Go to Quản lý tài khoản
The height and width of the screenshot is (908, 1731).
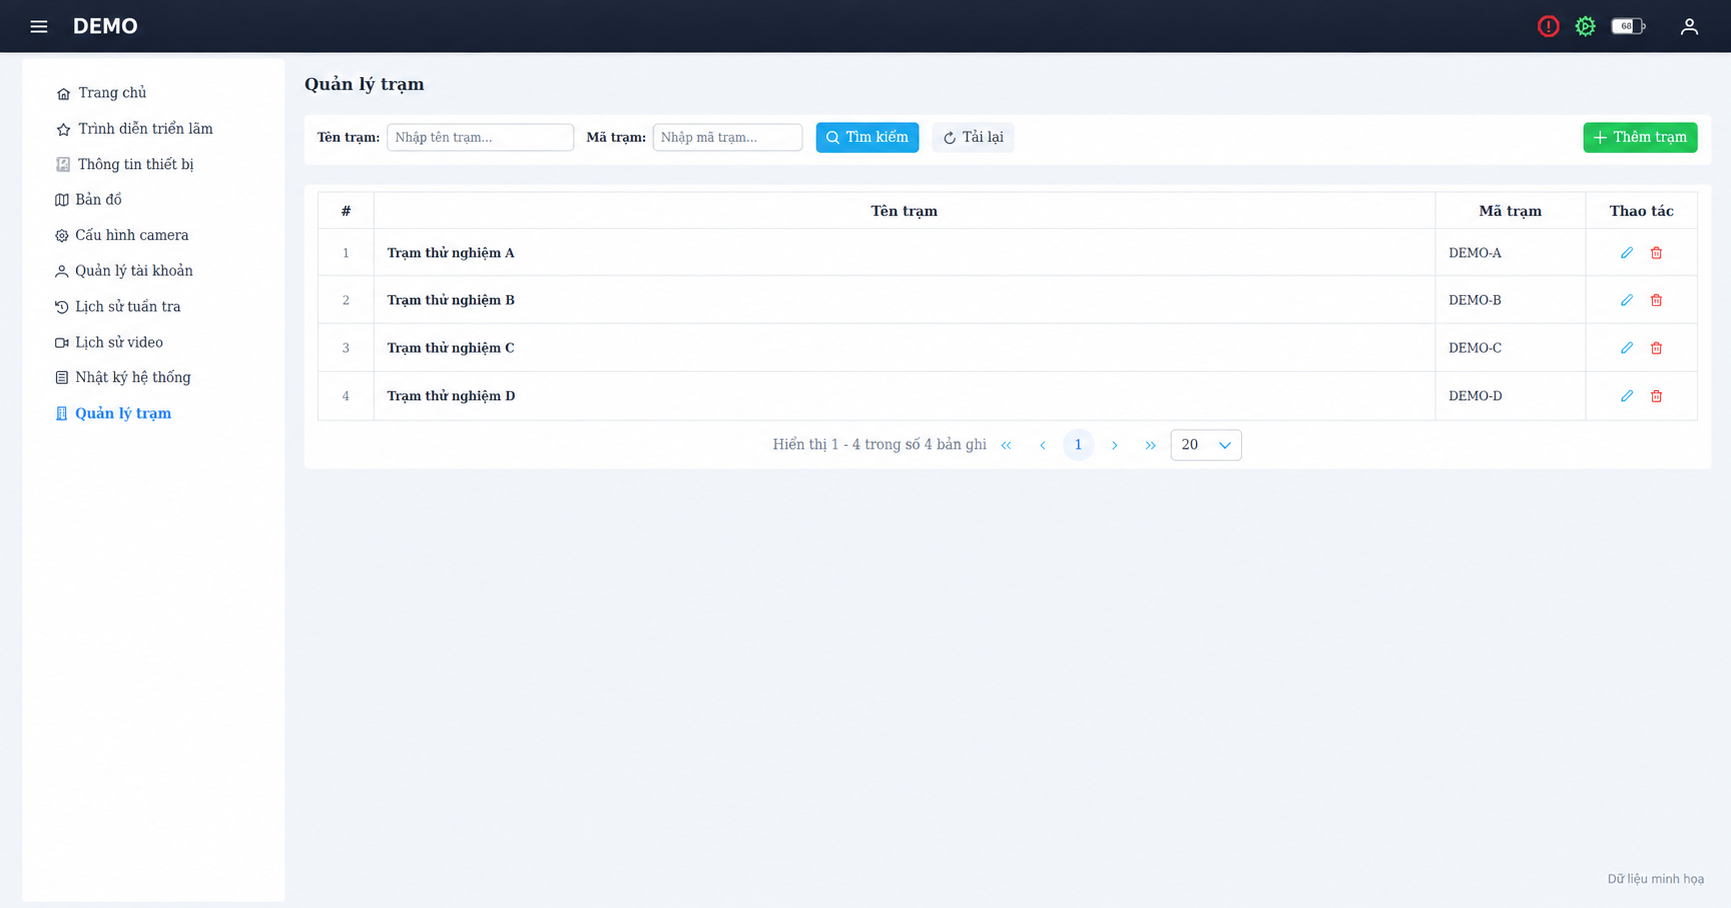click(x=124, y=271)
